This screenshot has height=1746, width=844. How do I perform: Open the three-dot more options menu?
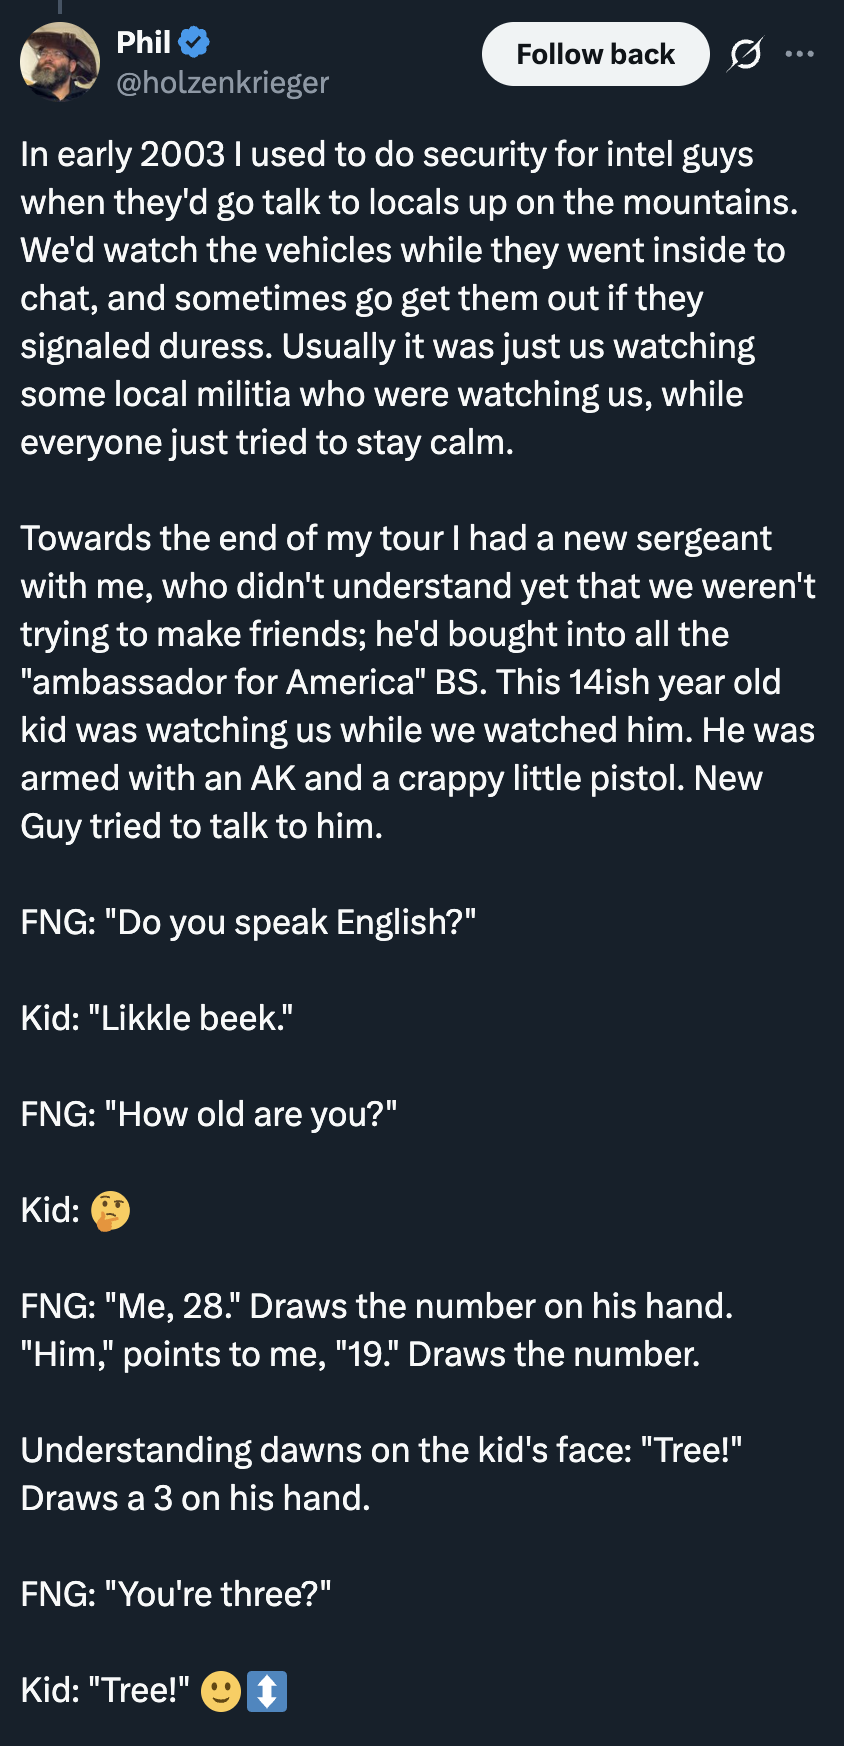coord(800,54)
